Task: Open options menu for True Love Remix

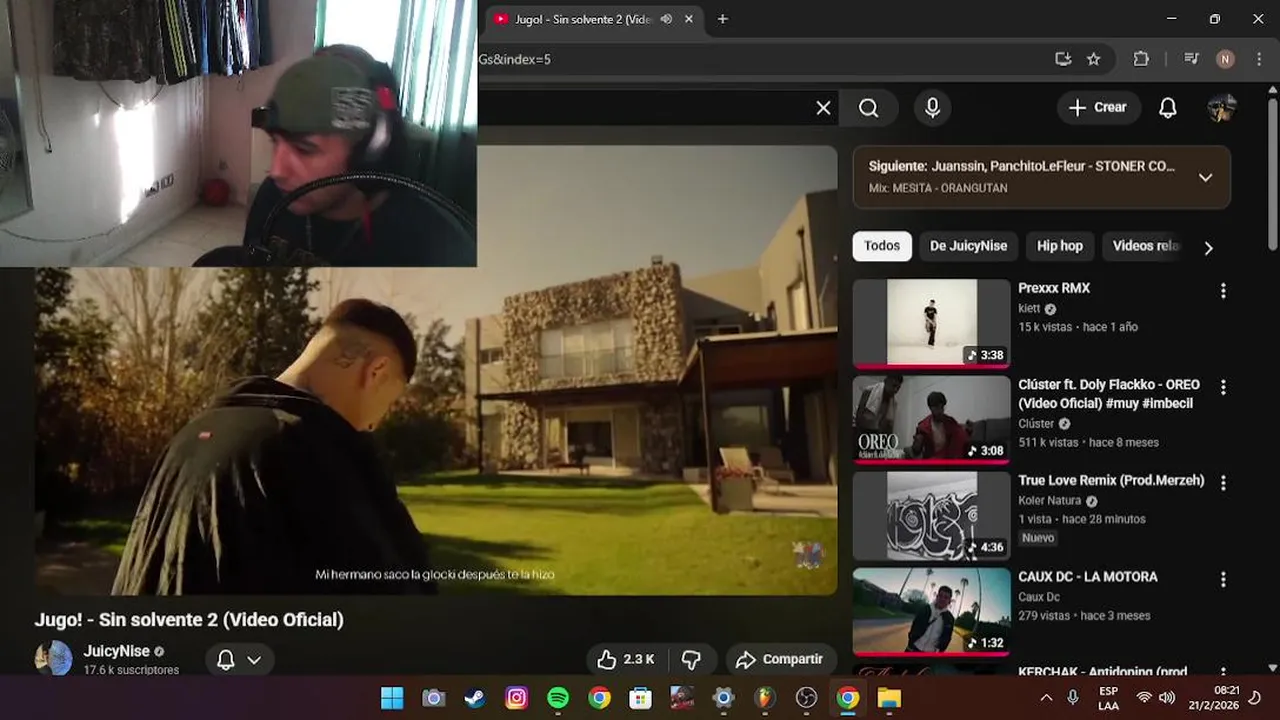Action: coord(1223,483)
